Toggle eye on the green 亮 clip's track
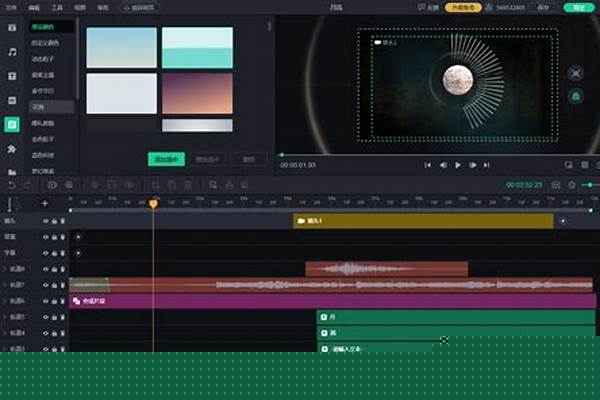 pos(46,333)
